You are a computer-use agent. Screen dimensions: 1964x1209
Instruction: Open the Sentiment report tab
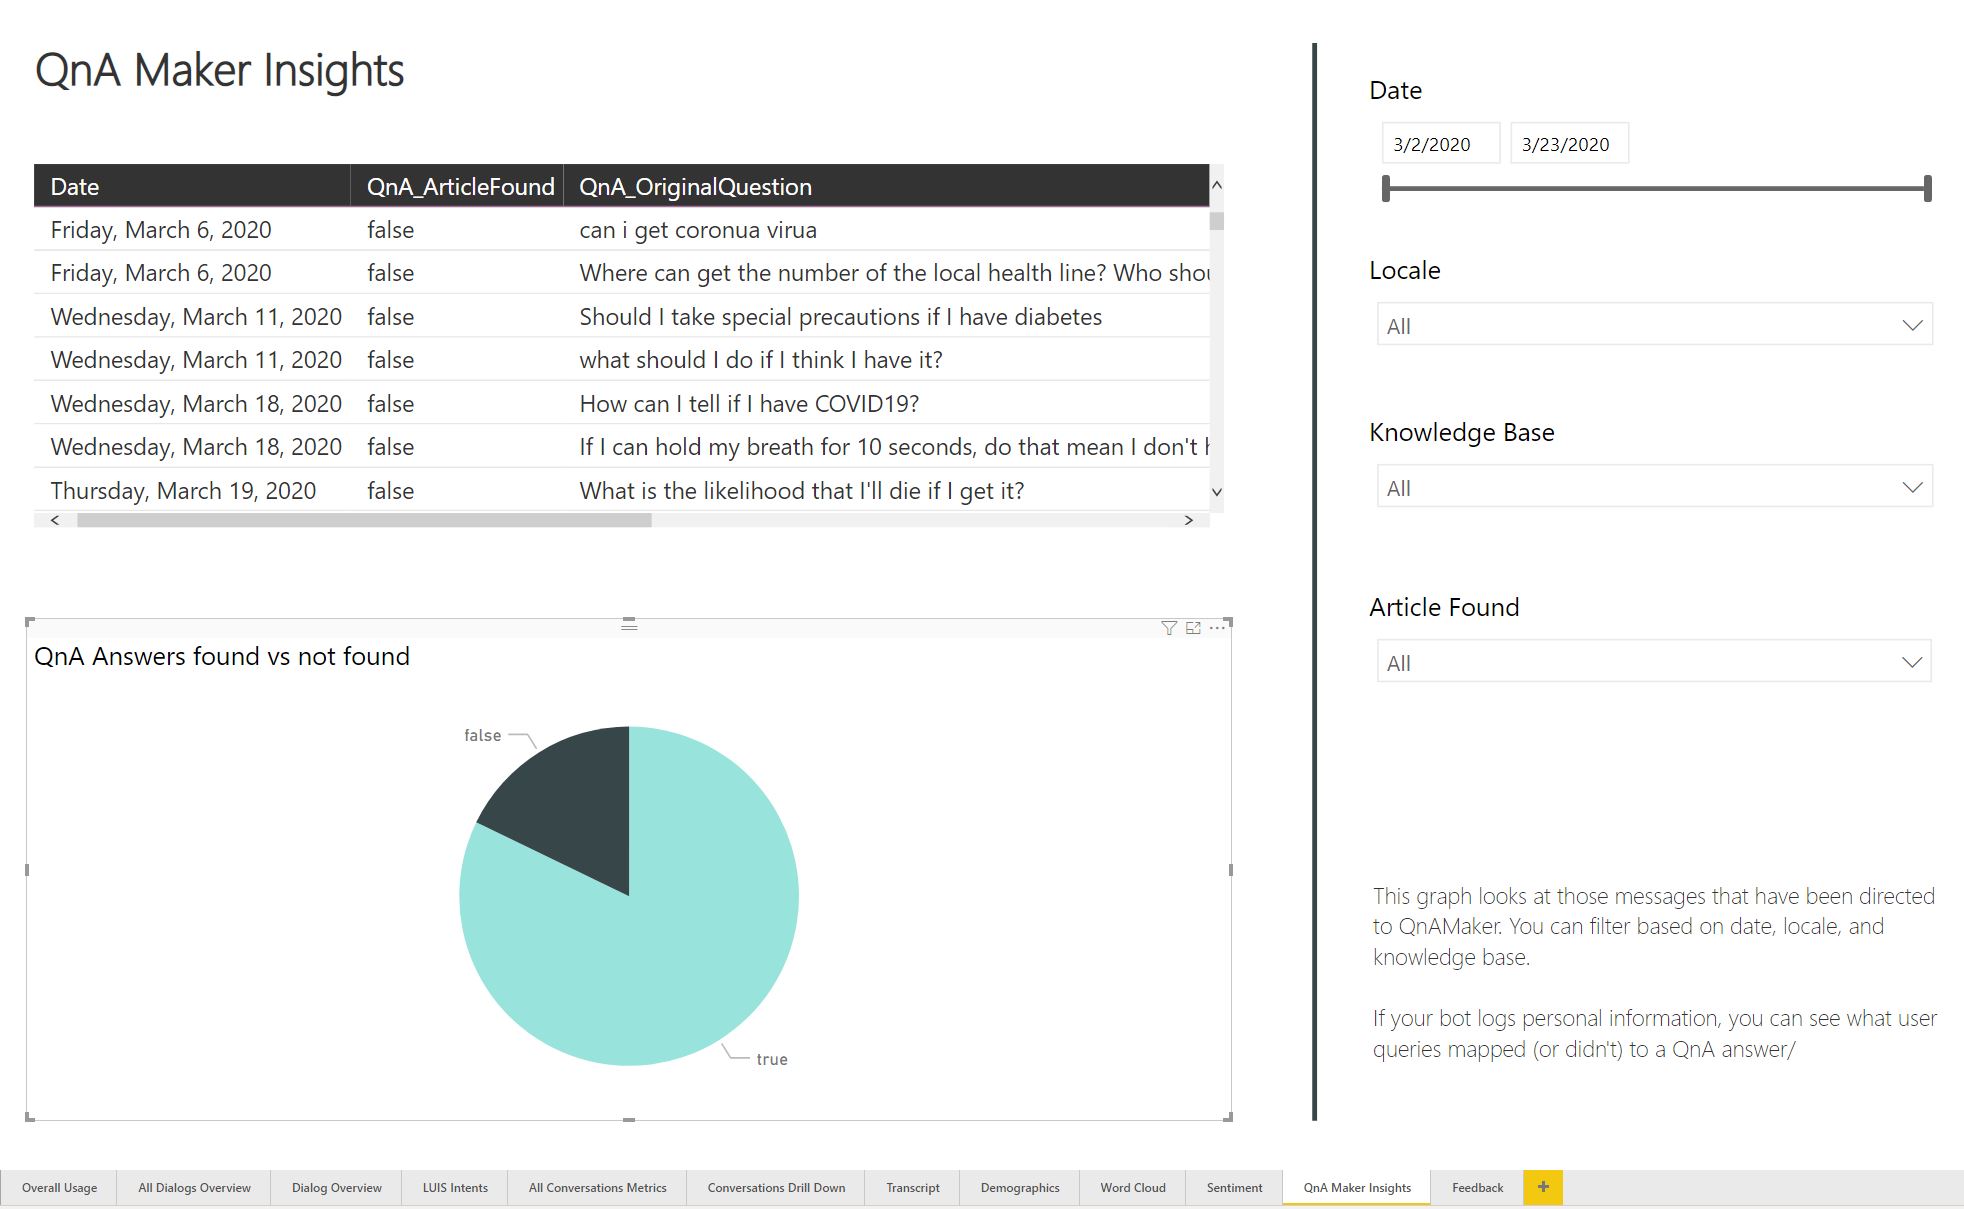1234,1188
